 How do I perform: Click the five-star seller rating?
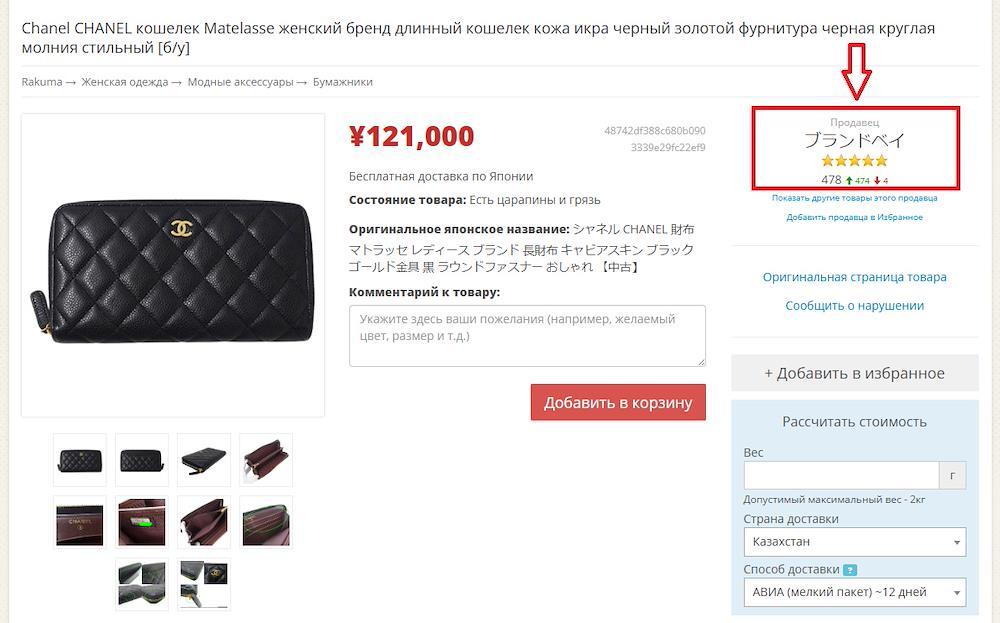coord(855,161)
